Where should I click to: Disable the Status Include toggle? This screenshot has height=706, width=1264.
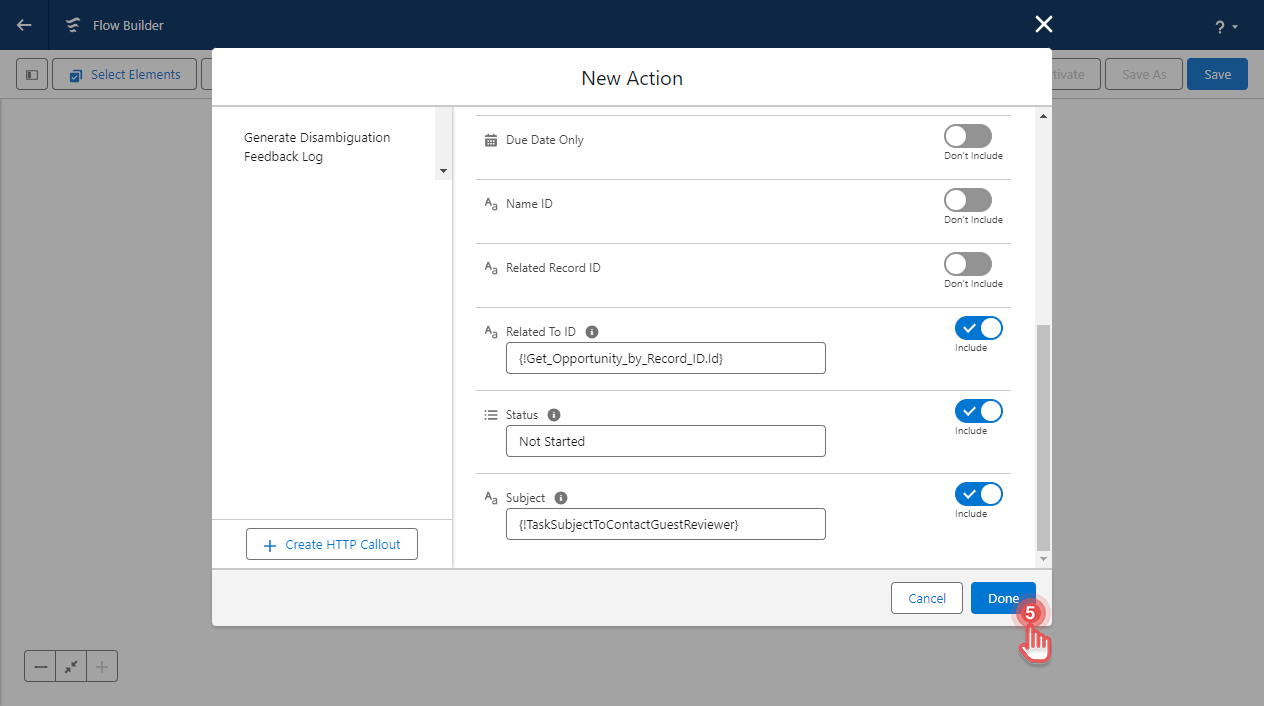pos(978,410)
